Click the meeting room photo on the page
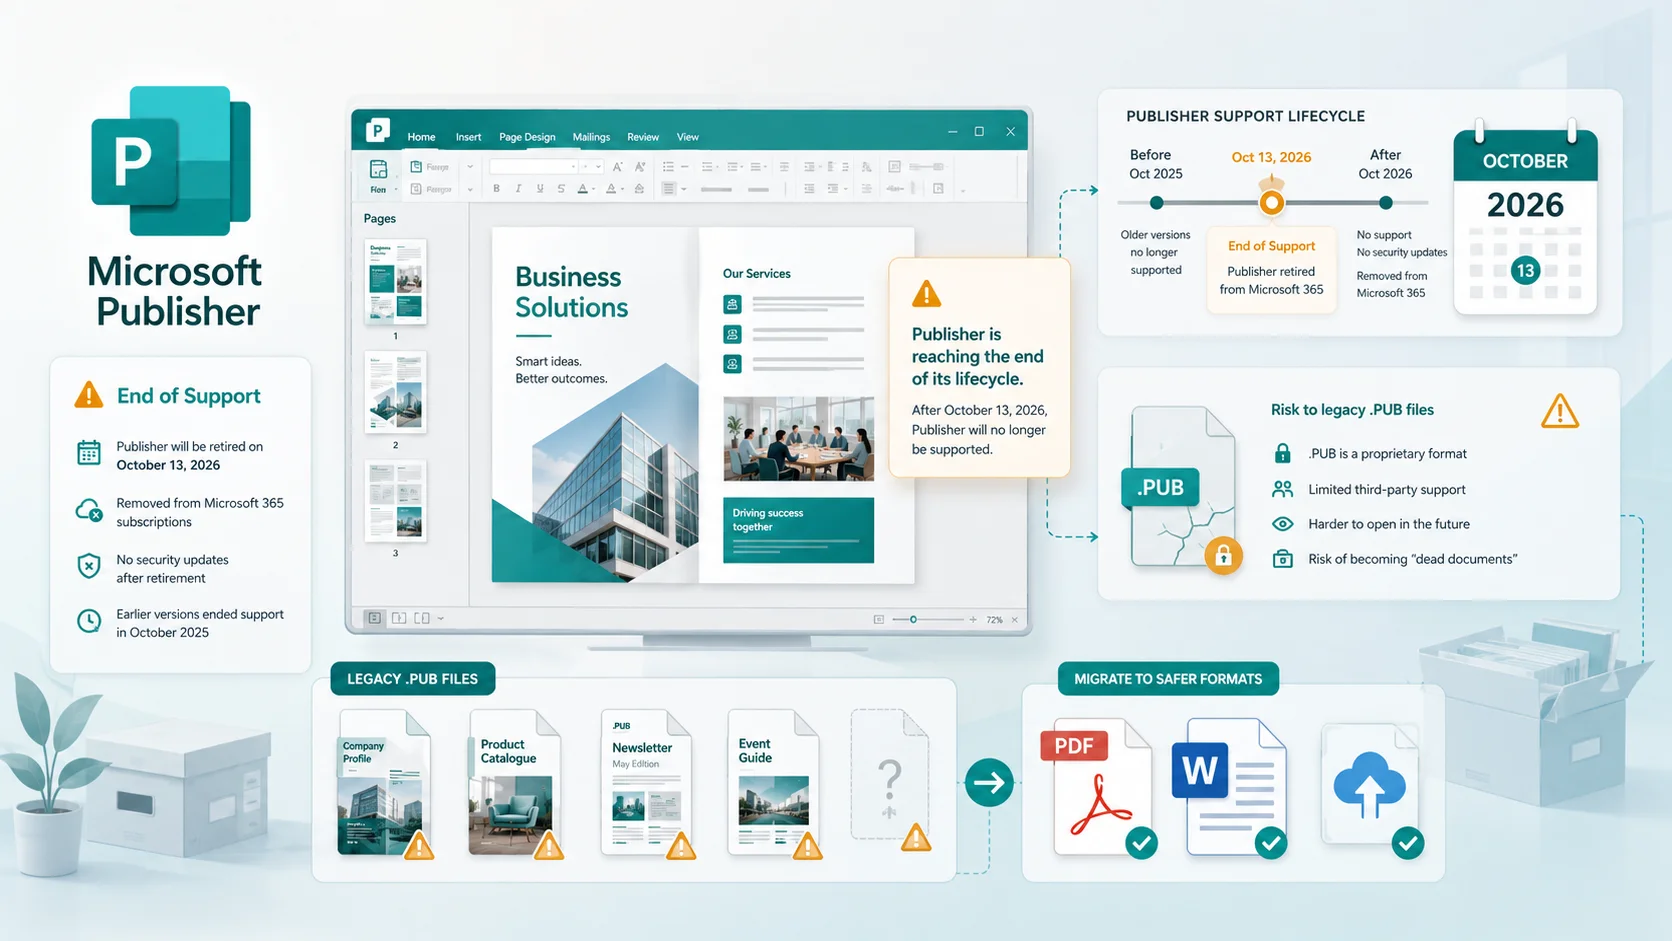The image size is (1672, 941). tap(798, 439)
